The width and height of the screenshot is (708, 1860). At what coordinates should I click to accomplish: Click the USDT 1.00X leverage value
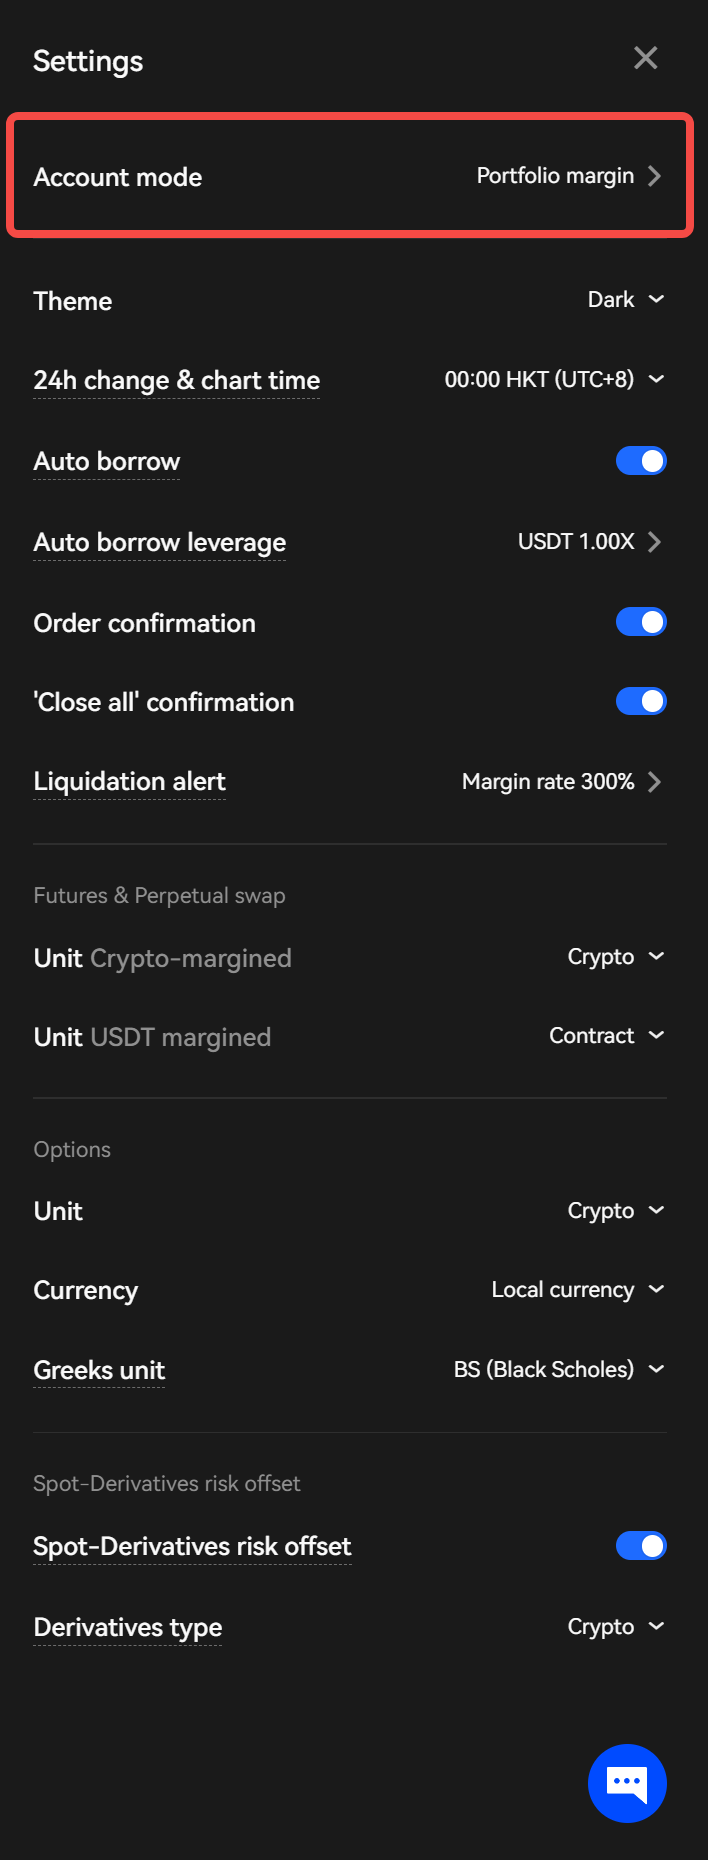click(576, 542)
